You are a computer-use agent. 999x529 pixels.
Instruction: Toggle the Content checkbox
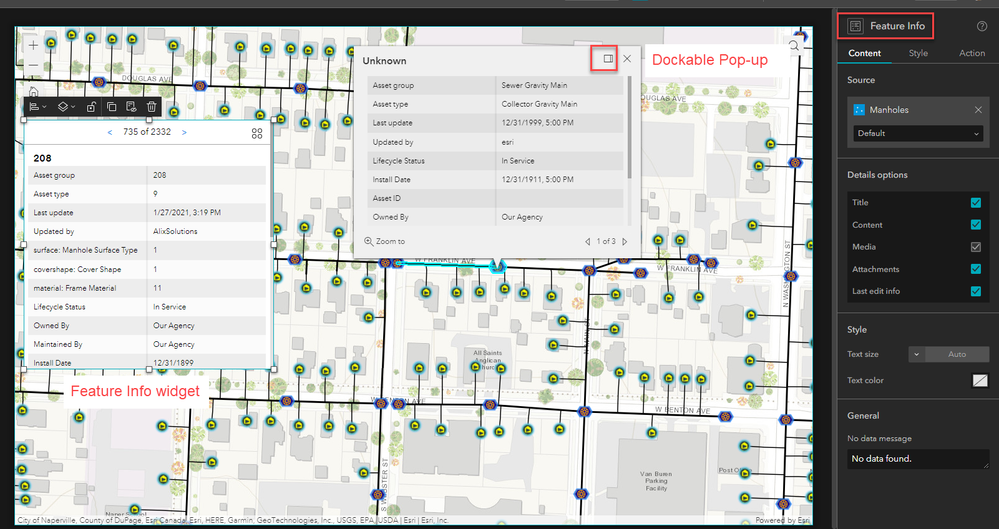click(x=975, y=225)
